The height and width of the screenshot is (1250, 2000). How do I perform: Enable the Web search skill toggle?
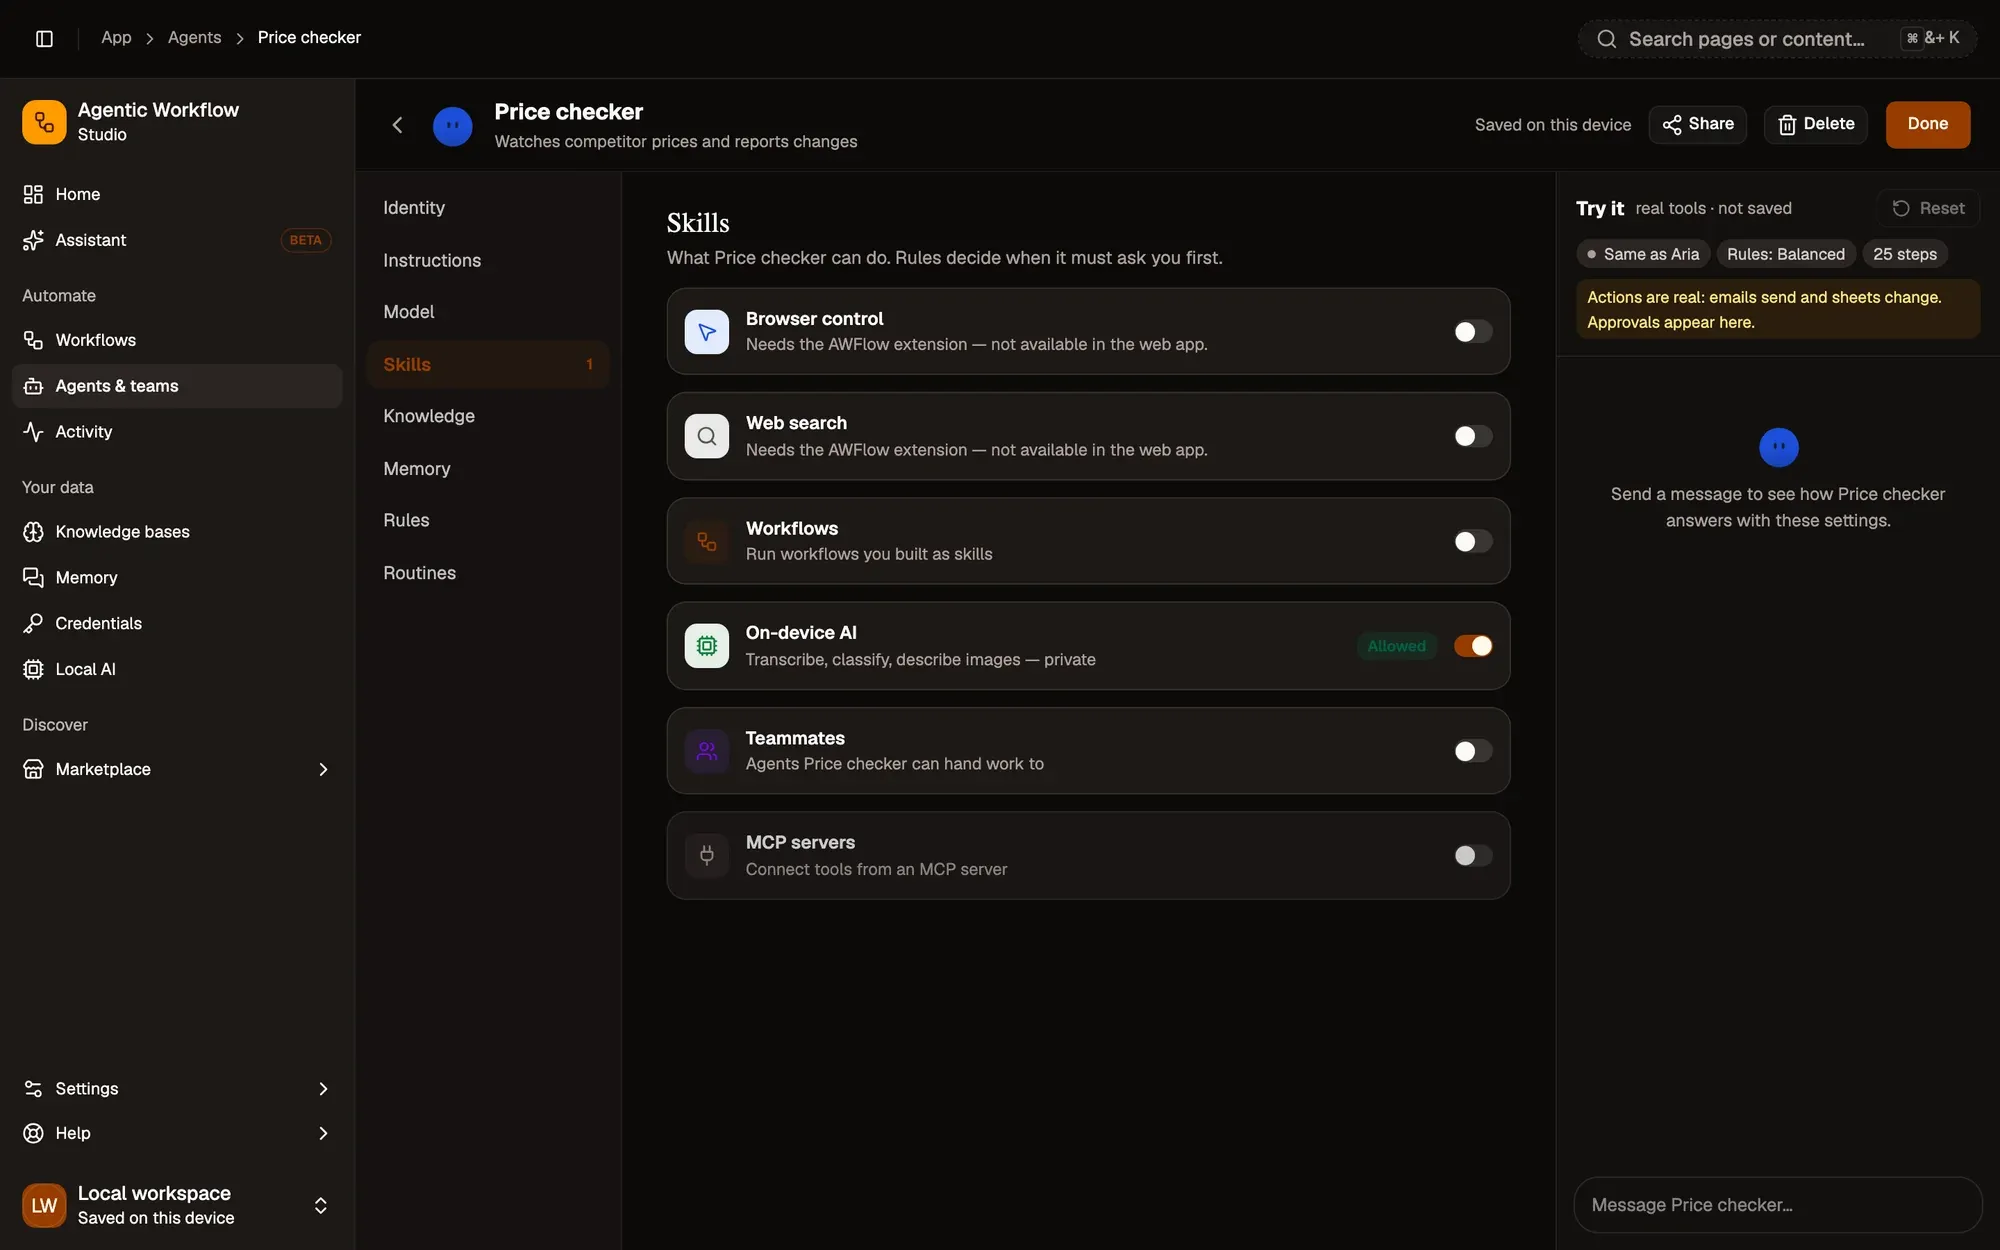(x=1472, y=436)
